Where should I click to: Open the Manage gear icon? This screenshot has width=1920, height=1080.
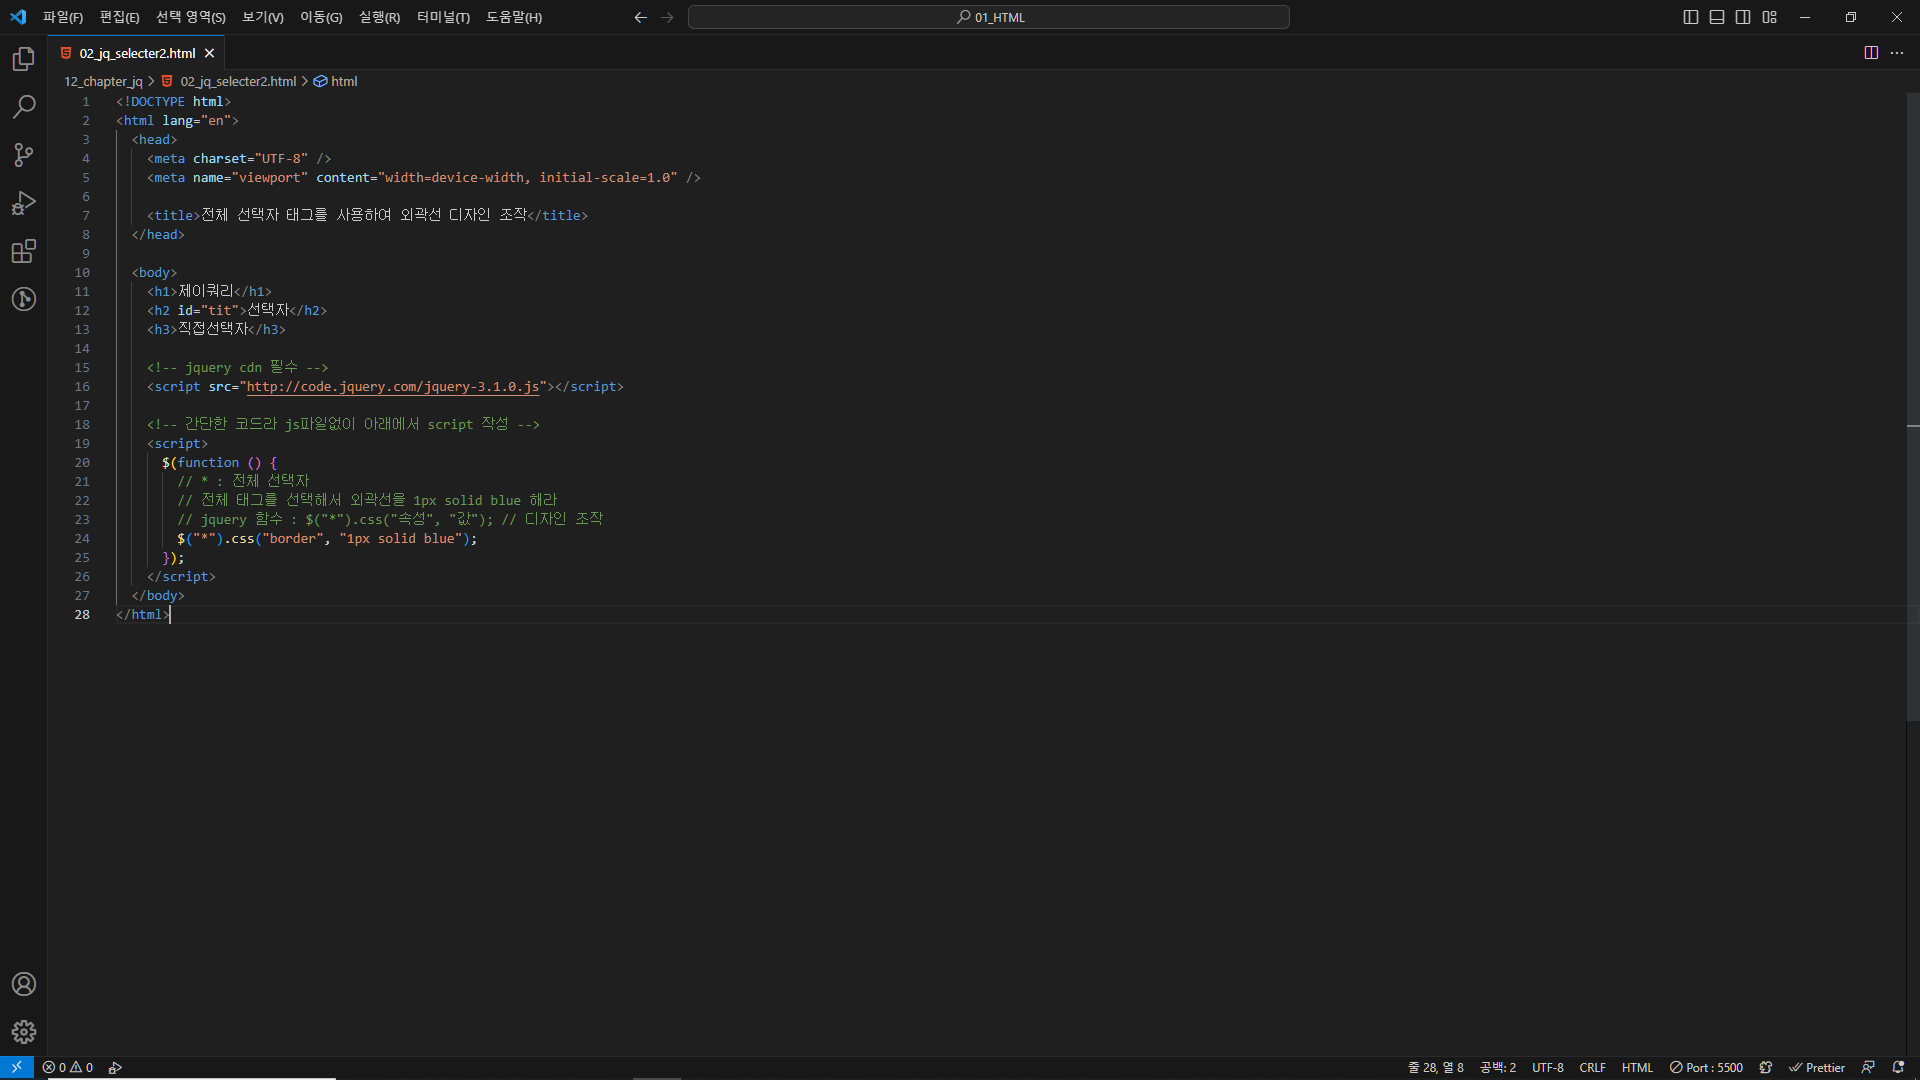[24, 1032]
